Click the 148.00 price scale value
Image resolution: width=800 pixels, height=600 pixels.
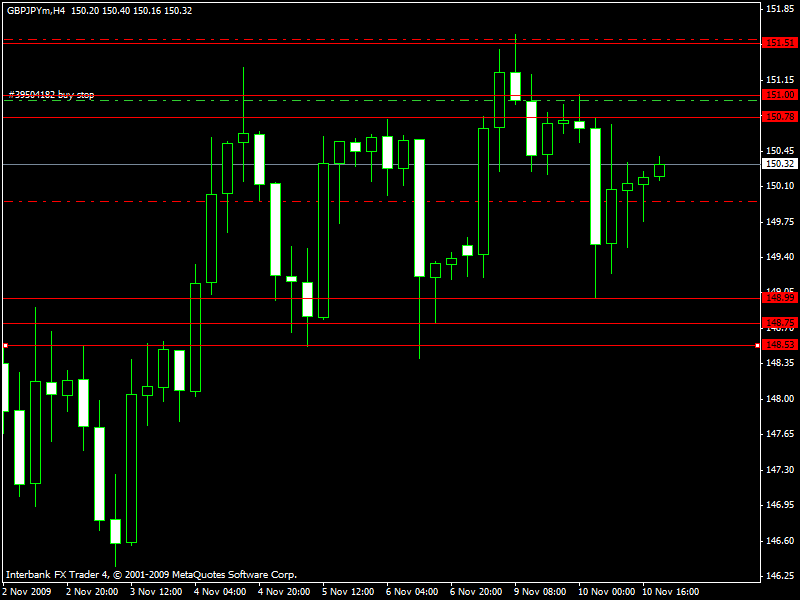779,399
